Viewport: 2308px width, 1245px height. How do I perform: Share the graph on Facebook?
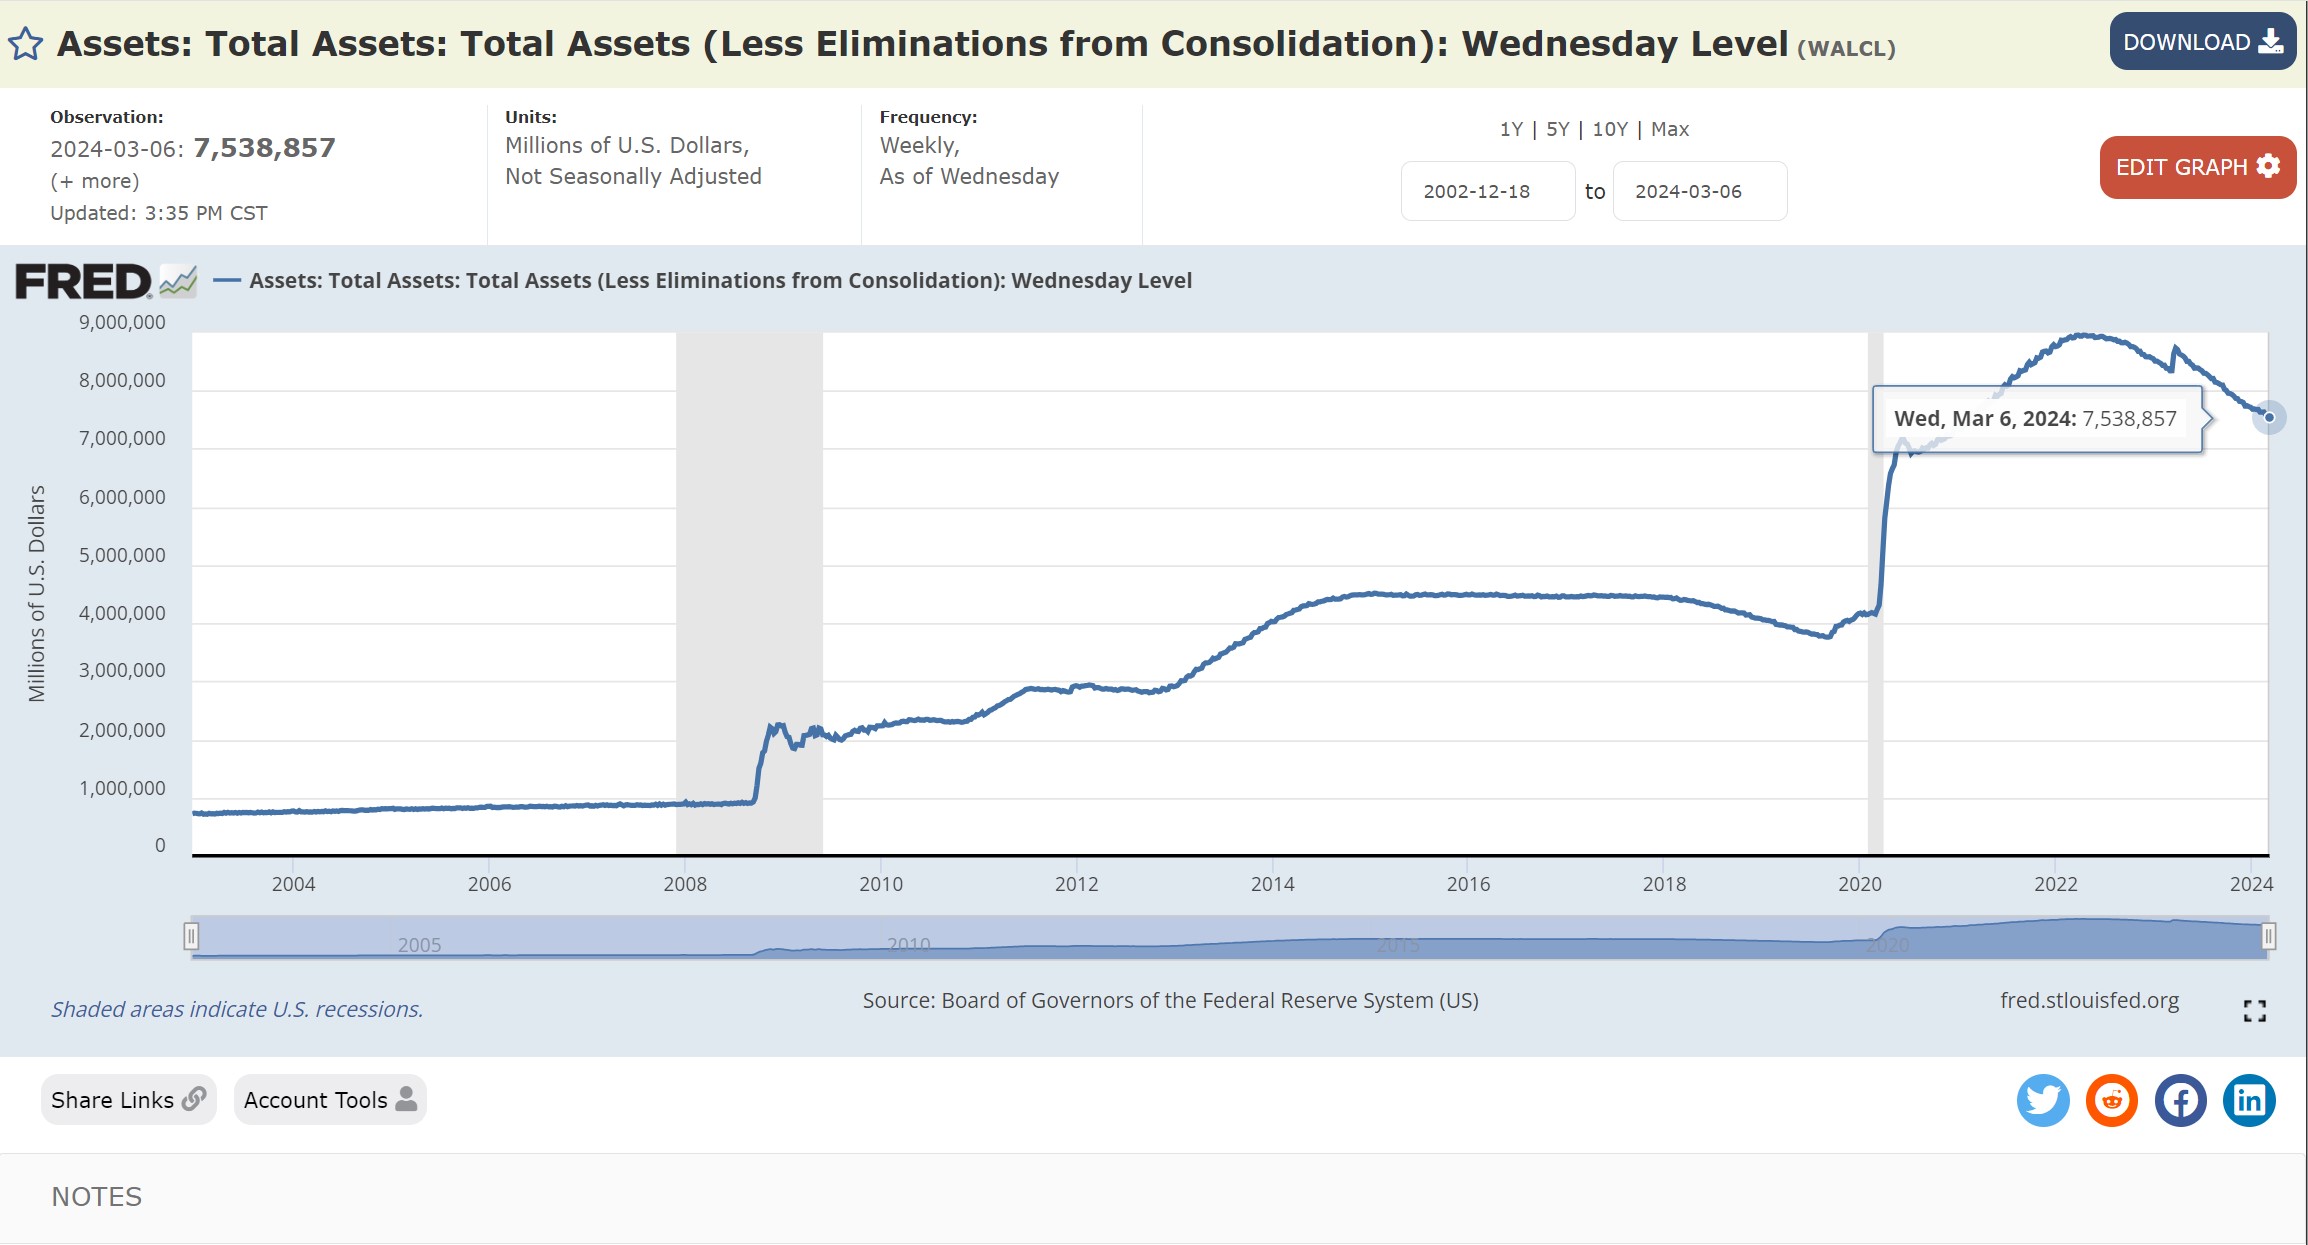(2180, 1101)
